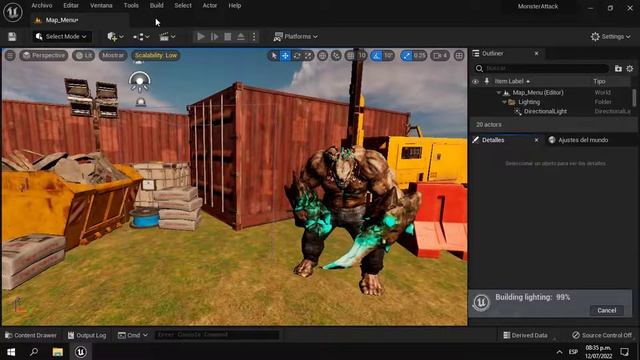Open the Ajustes del mundo tab
This screenshot has height=360, width=640.
click(583, 140)
